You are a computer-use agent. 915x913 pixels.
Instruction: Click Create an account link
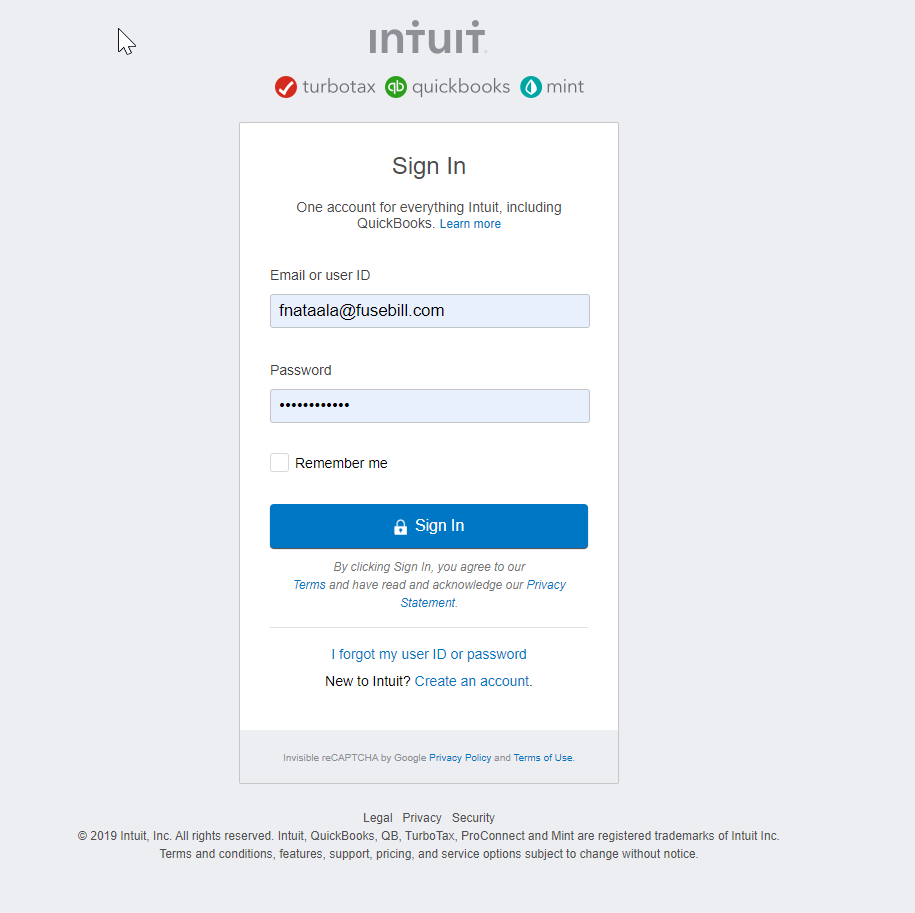coord(472,681)
